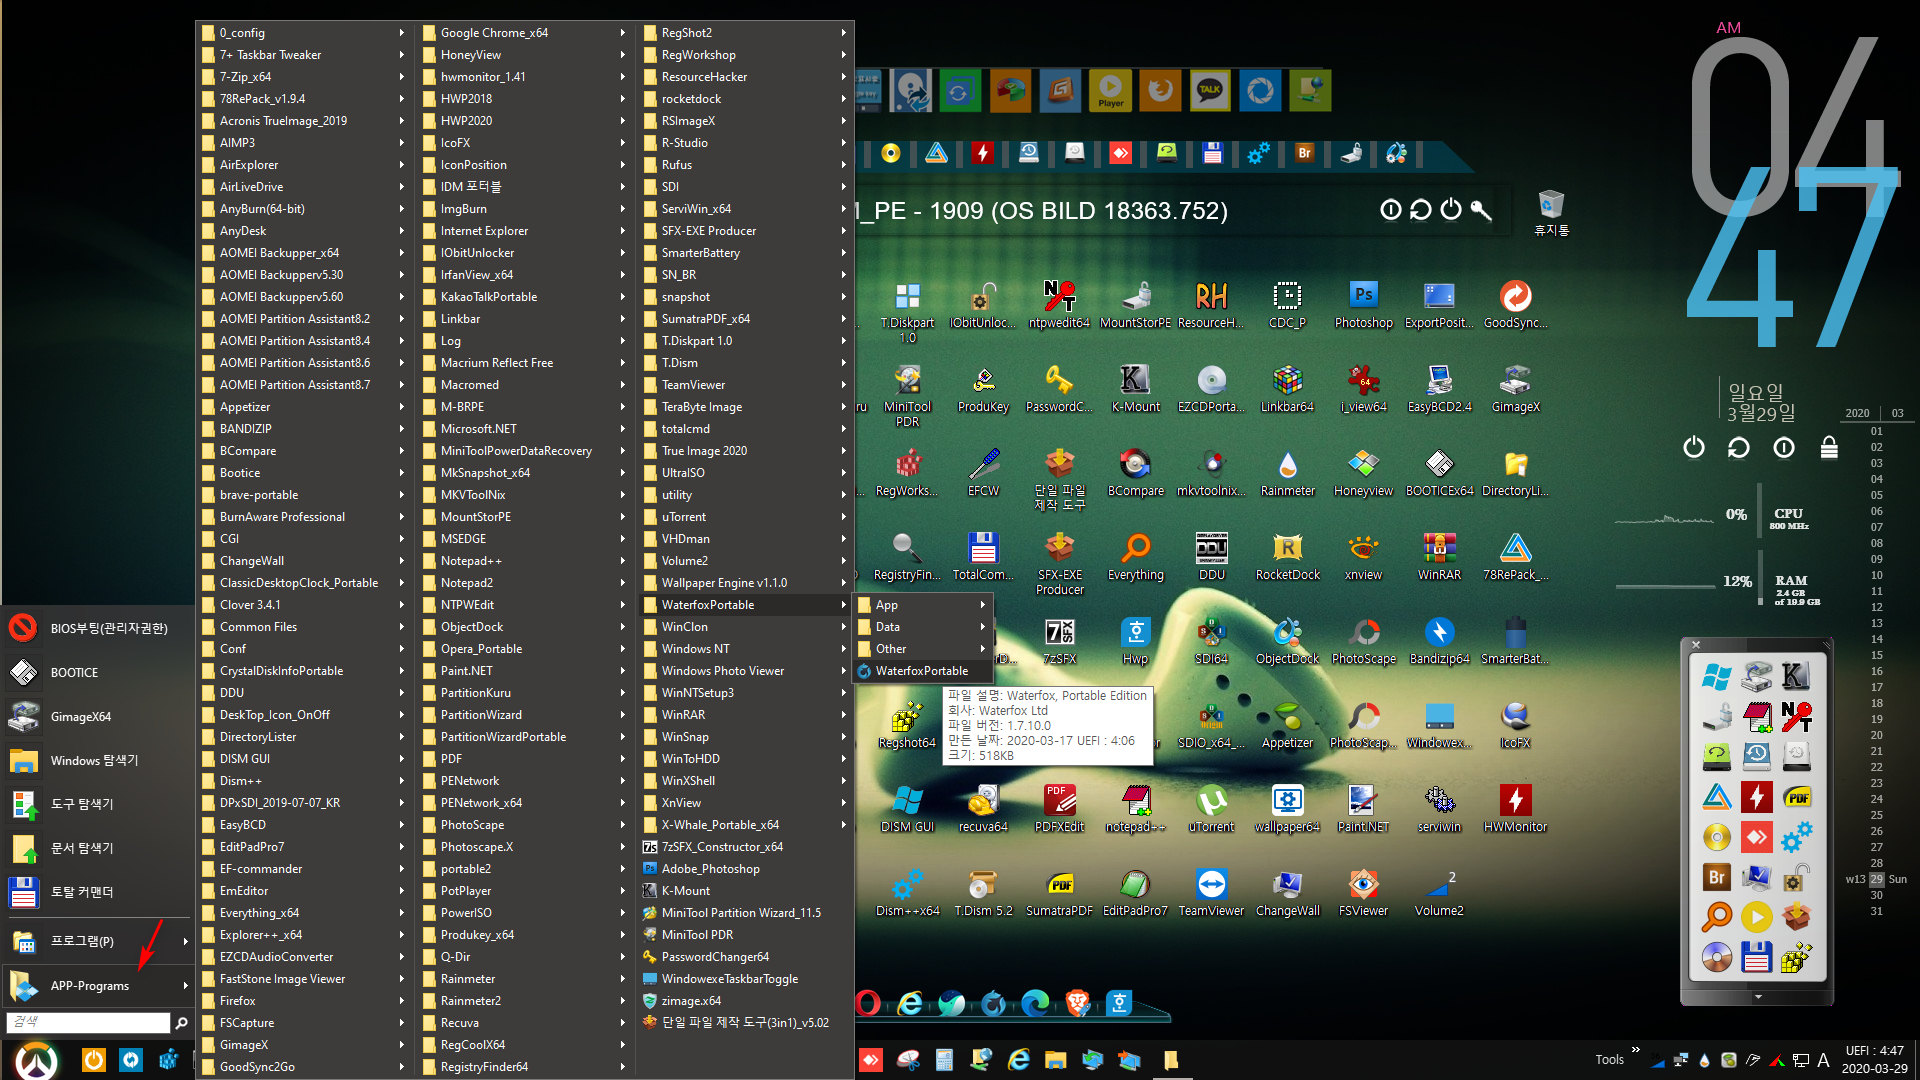
Task: Open Windows 탐색기 from start menu
Action: coord(97,760)
